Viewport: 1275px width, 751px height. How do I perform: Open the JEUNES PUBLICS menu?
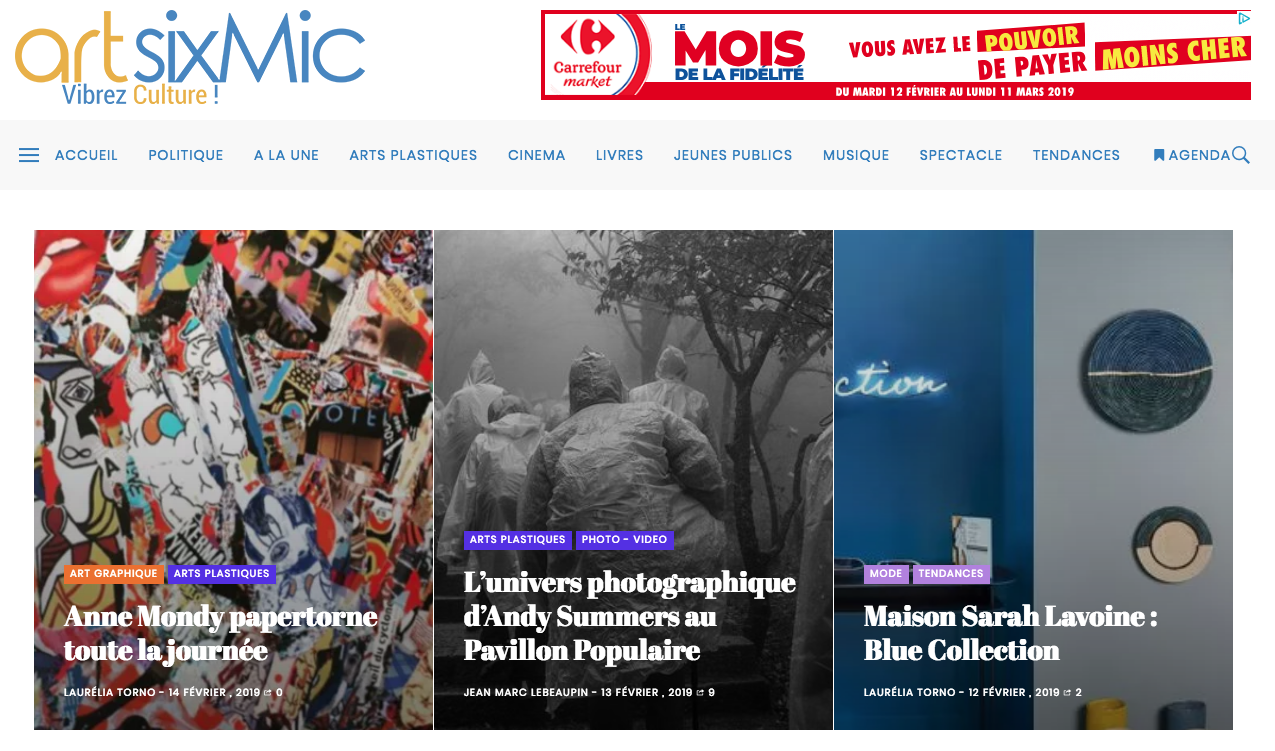click(x=733, y=155)
